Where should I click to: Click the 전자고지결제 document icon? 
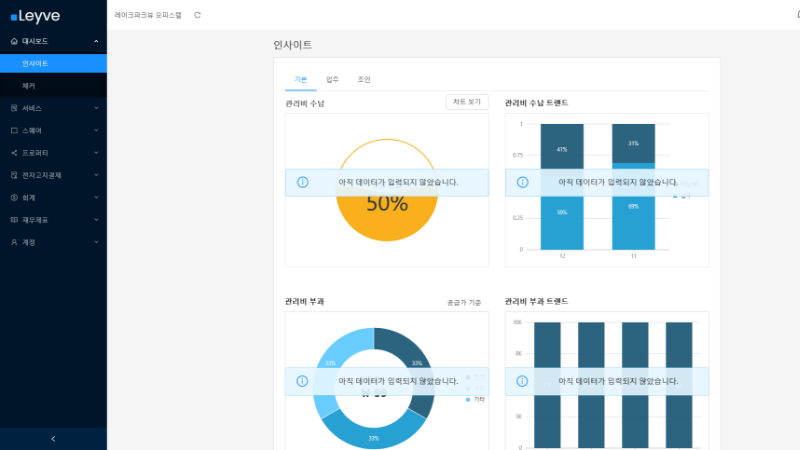[14, 175]
